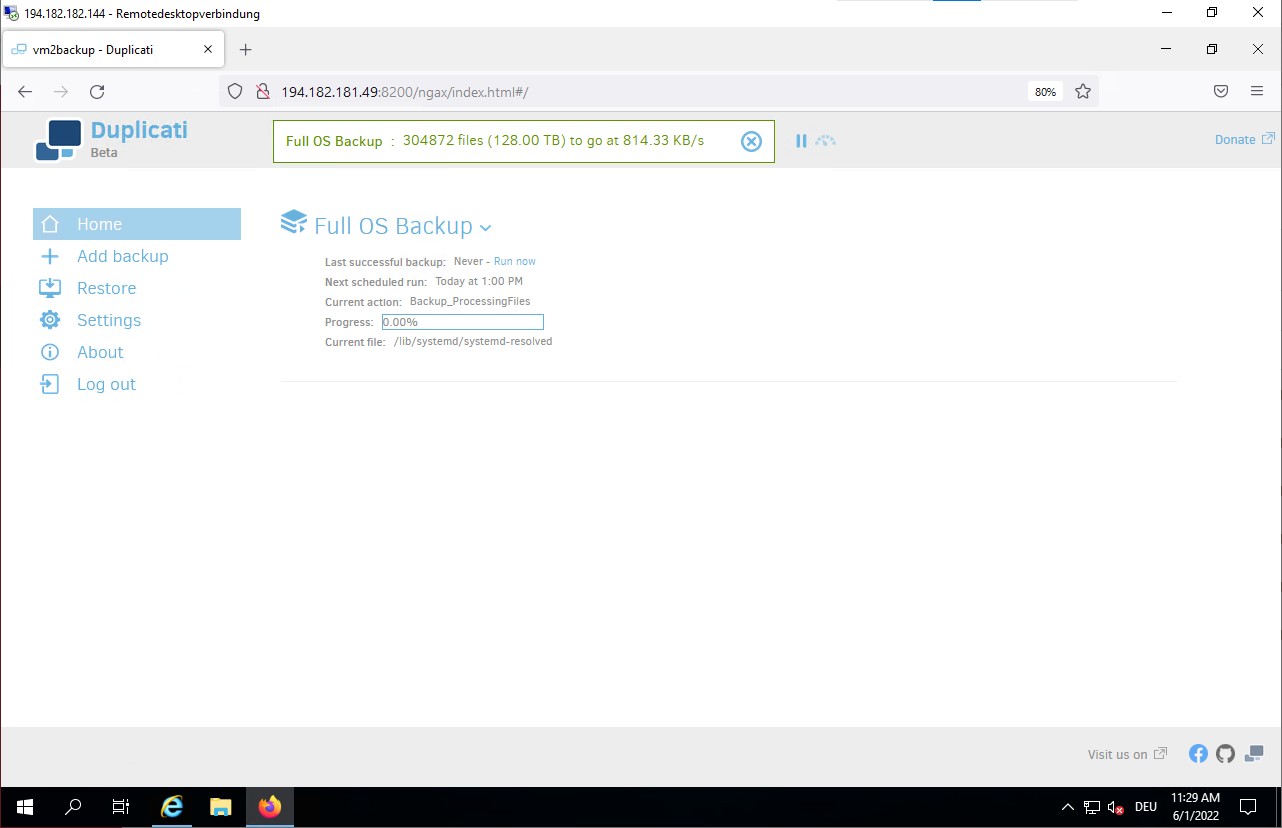Open Duplicati Facebook page icon
Image resolution: width=1282 pixels, height=828 pixels.
(1198, 754)
